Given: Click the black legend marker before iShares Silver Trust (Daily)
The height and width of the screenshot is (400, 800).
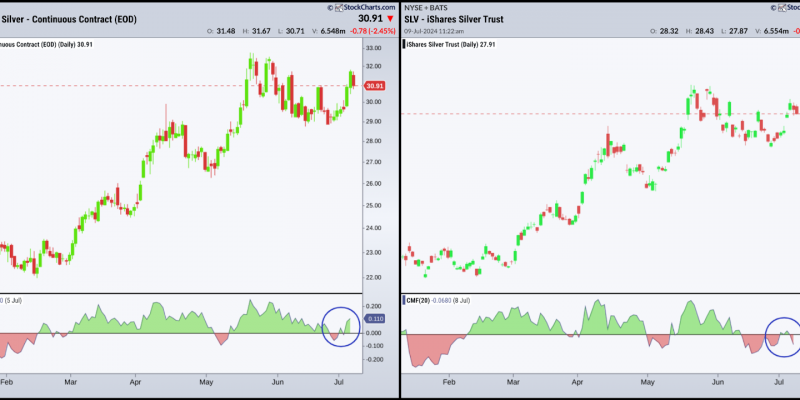Looking at the screenshot, I should click(404, 44).
